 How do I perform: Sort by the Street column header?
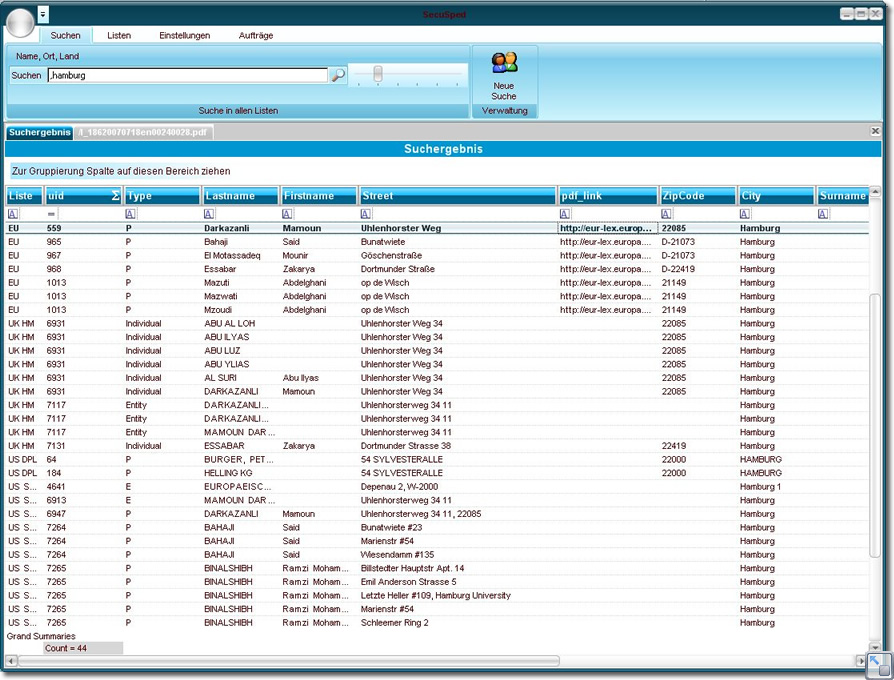pyautogui.click(x=456, y=196)
